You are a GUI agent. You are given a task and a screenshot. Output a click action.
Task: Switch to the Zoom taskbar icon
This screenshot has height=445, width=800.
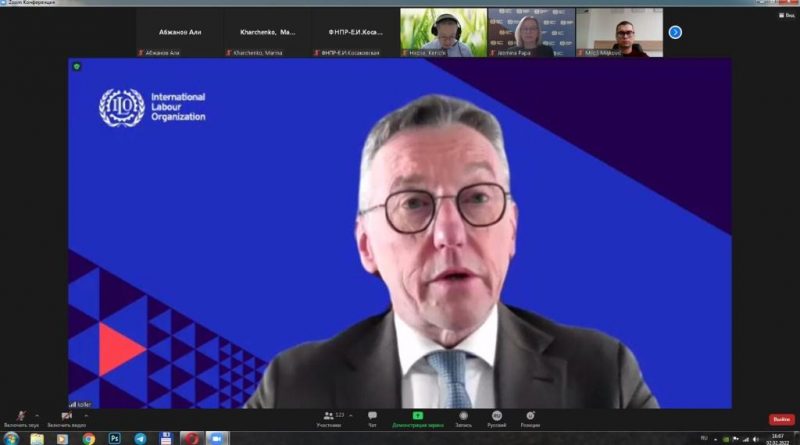pyautogui.click(x=217, y=438)
